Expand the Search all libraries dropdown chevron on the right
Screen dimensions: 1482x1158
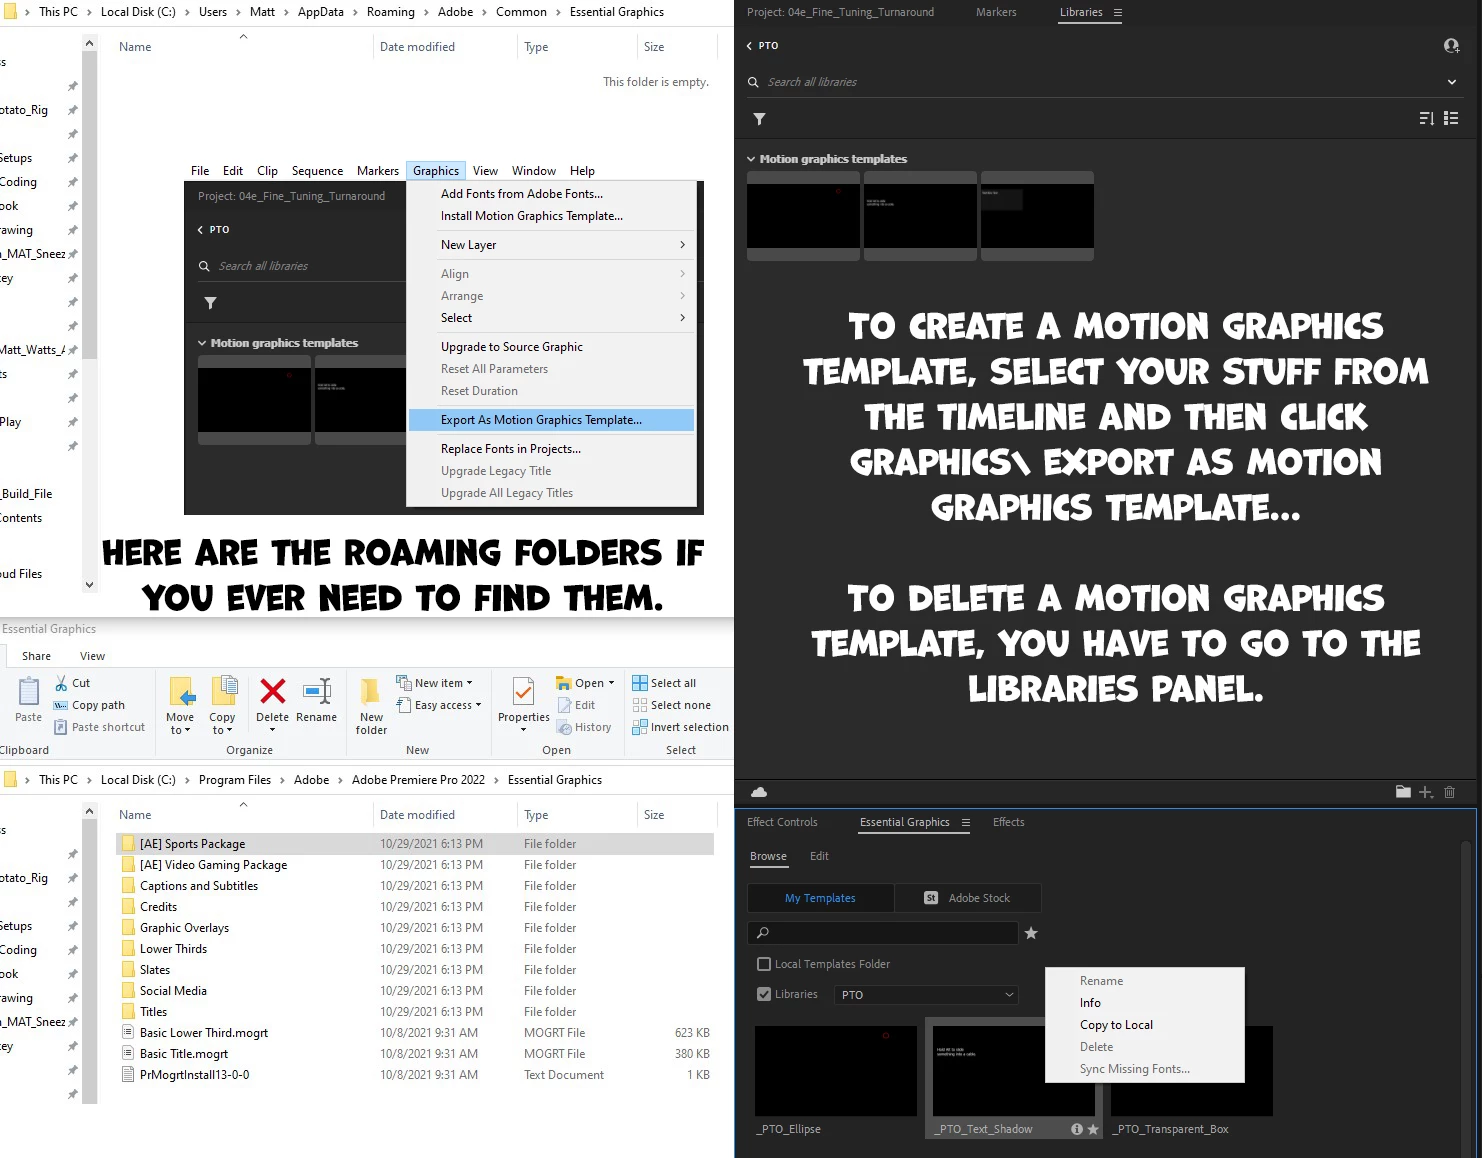pos(1452,82)
